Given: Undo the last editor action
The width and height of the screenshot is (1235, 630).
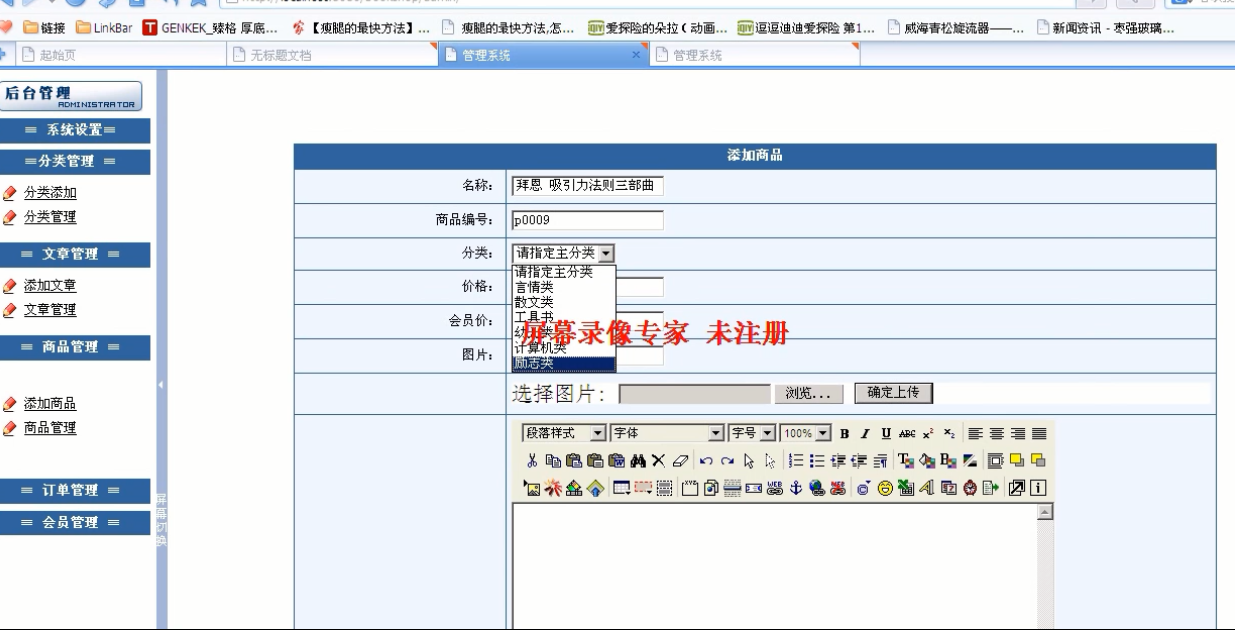Looking at the screenshot, I should pyautogui.click(x=706, y=461).
